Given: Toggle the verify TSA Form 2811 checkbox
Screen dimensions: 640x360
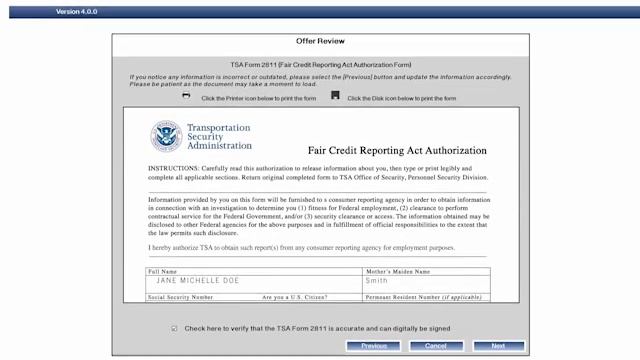Looking at the screenshot, I should pos(174,329).
